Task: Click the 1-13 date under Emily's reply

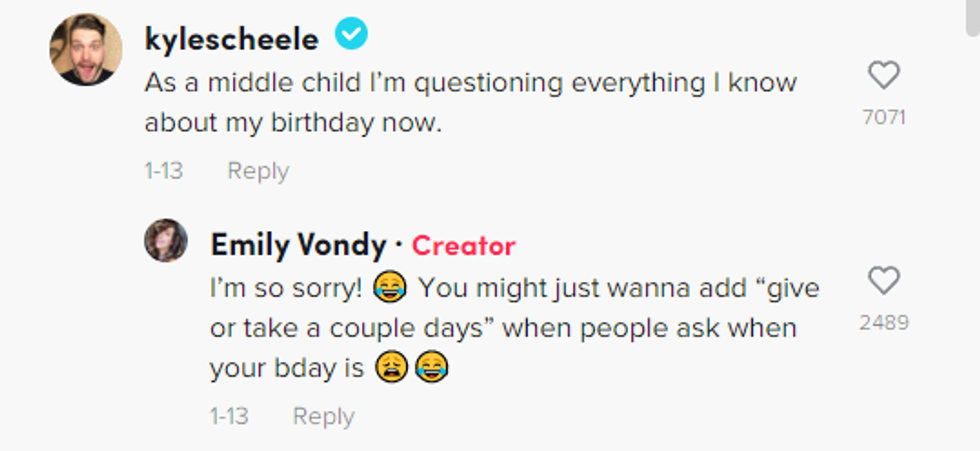Action: 229,416
